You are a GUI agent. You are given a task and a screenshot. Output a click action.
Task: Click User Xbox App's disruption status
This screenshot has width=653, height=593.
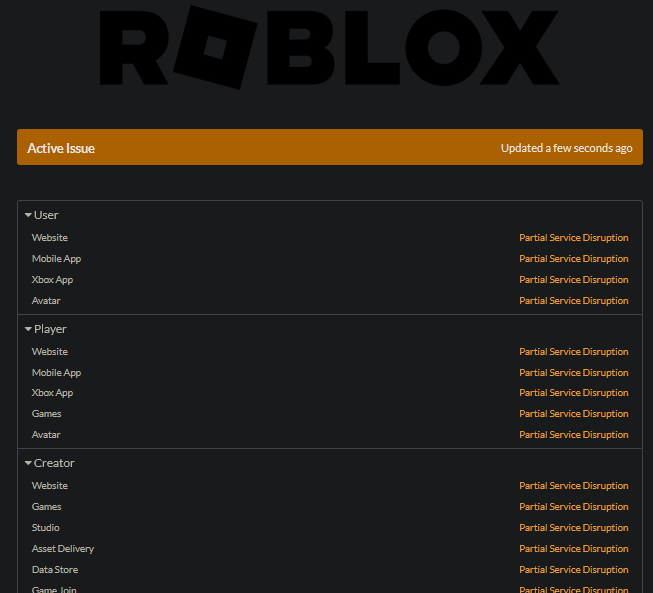[573, 279]
